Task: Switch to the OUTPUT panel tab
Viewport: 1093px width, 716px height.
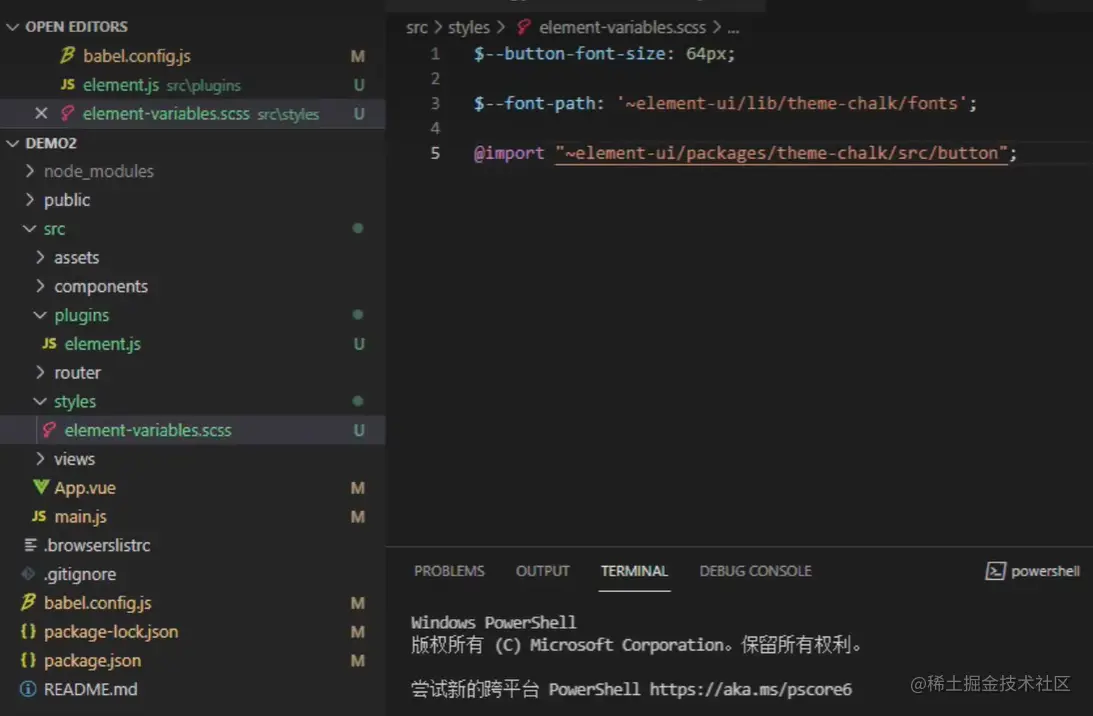Action: (x=542, y=571)
